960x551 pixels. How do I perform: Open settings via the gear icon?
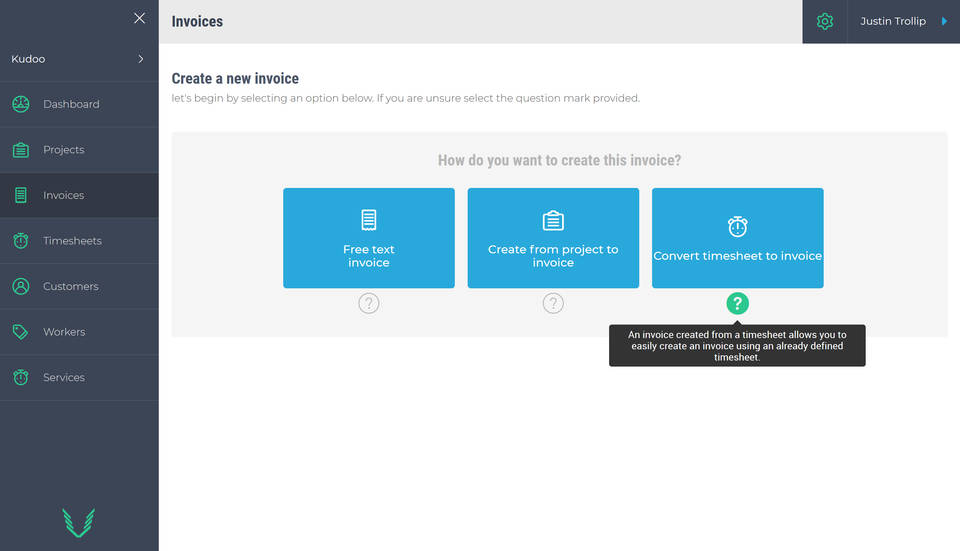pos(825,21)
